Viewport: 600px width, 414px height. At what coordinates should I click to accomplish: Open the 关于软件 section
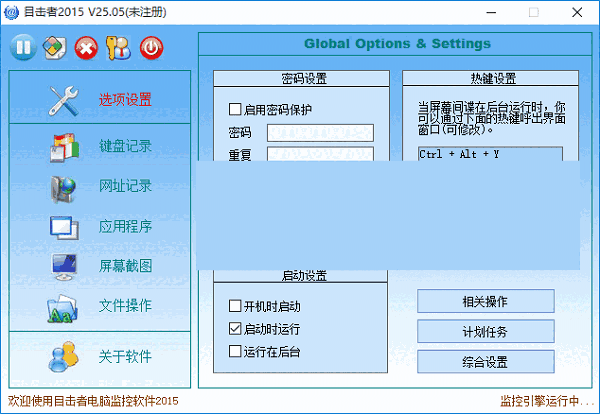tap(125, 357)
